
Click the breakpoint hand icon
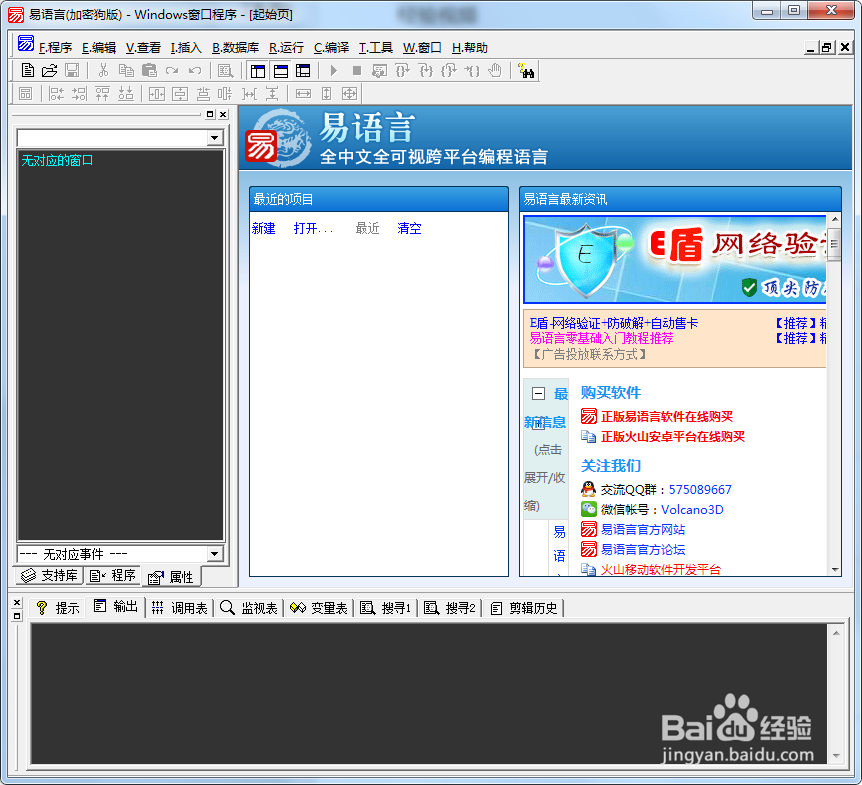[495, 70]
